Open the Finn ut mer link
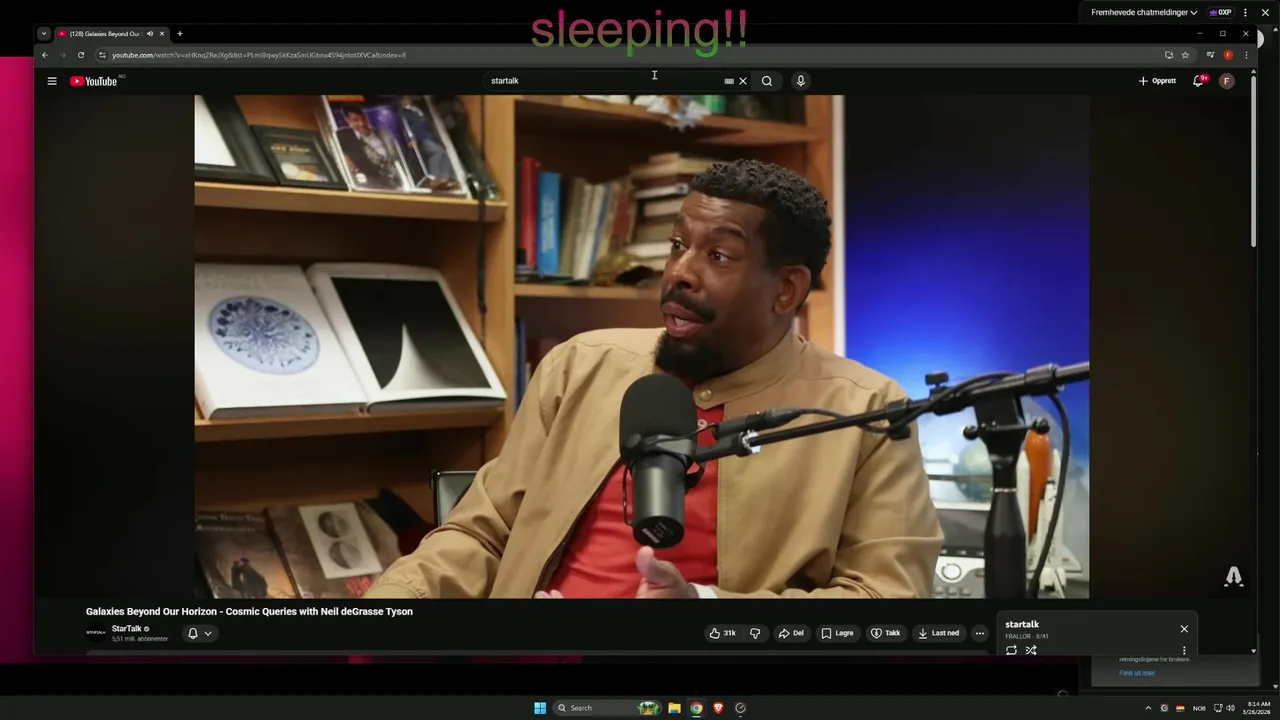 pyautogui.click(x=1137, y=673)
